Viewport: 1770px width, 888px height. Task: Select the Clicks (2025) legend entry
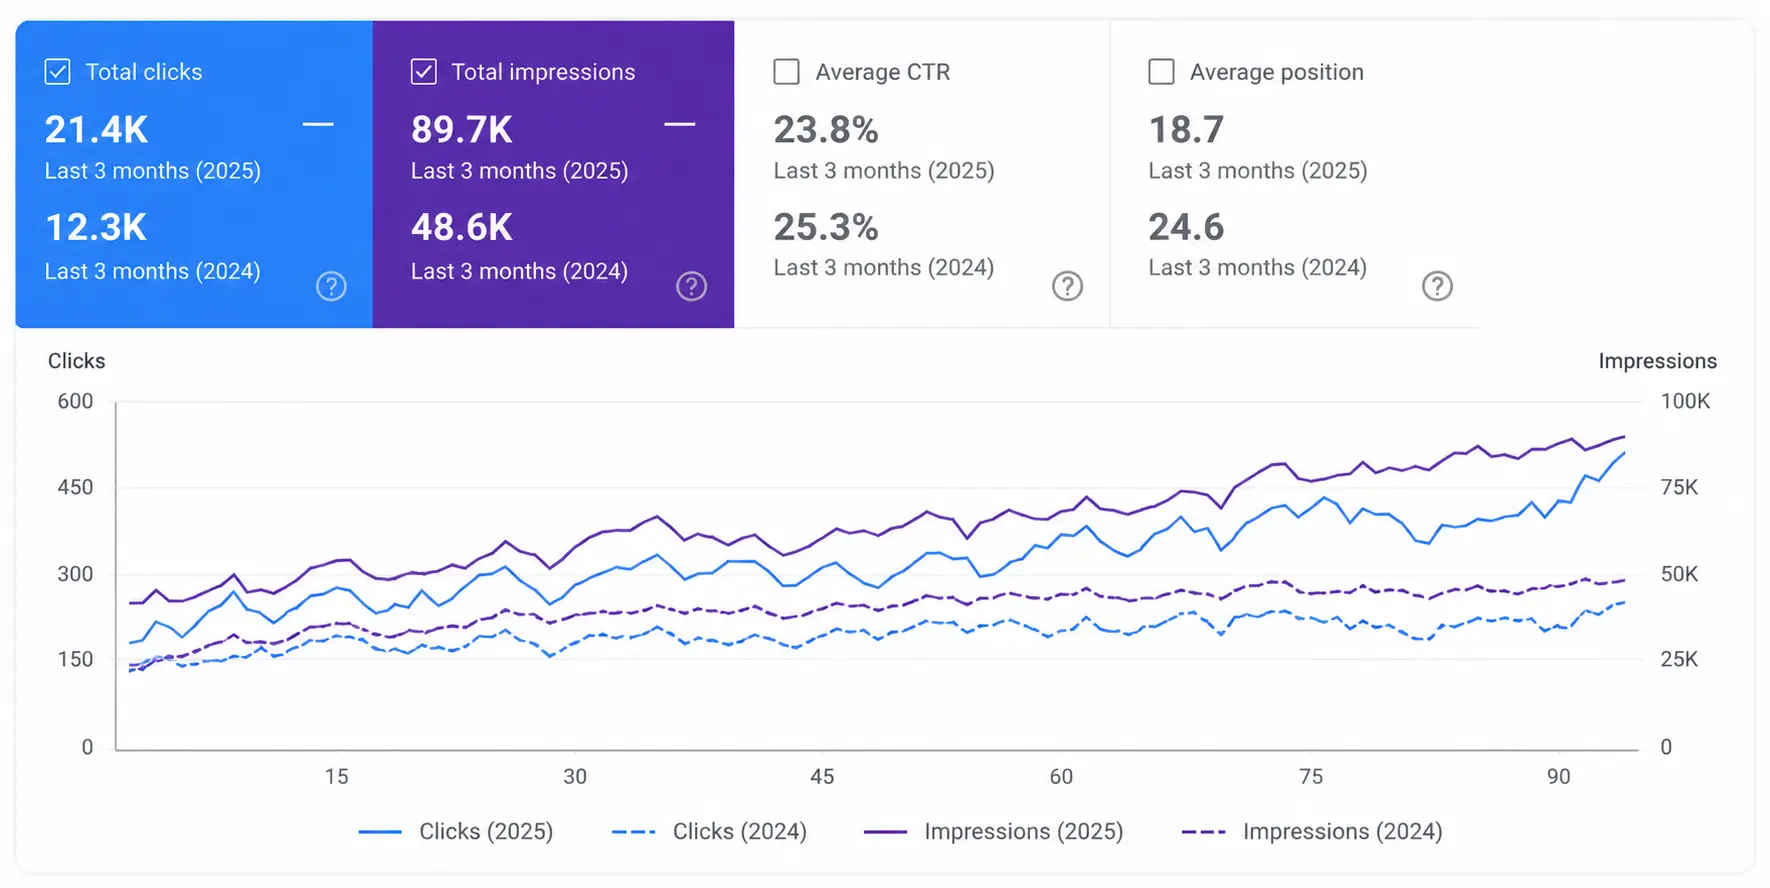456,831
